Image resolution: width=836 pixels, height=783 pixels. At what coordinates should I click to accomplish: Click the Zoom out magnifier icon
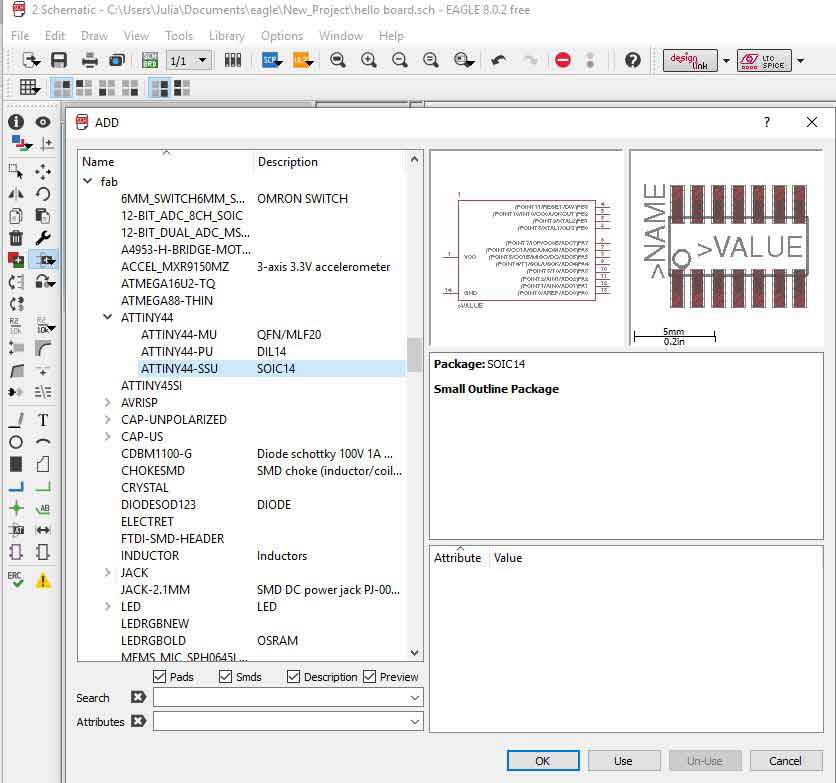399,60
